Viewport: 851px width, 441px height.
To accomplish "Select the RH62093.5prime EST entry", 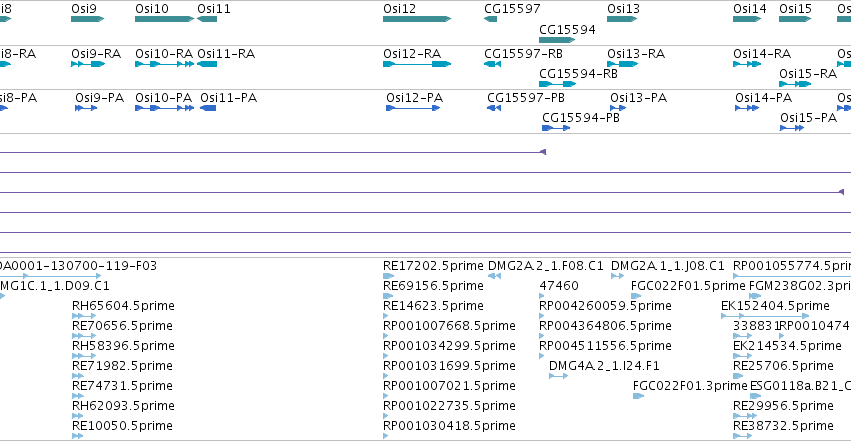I will pos(123,406).
